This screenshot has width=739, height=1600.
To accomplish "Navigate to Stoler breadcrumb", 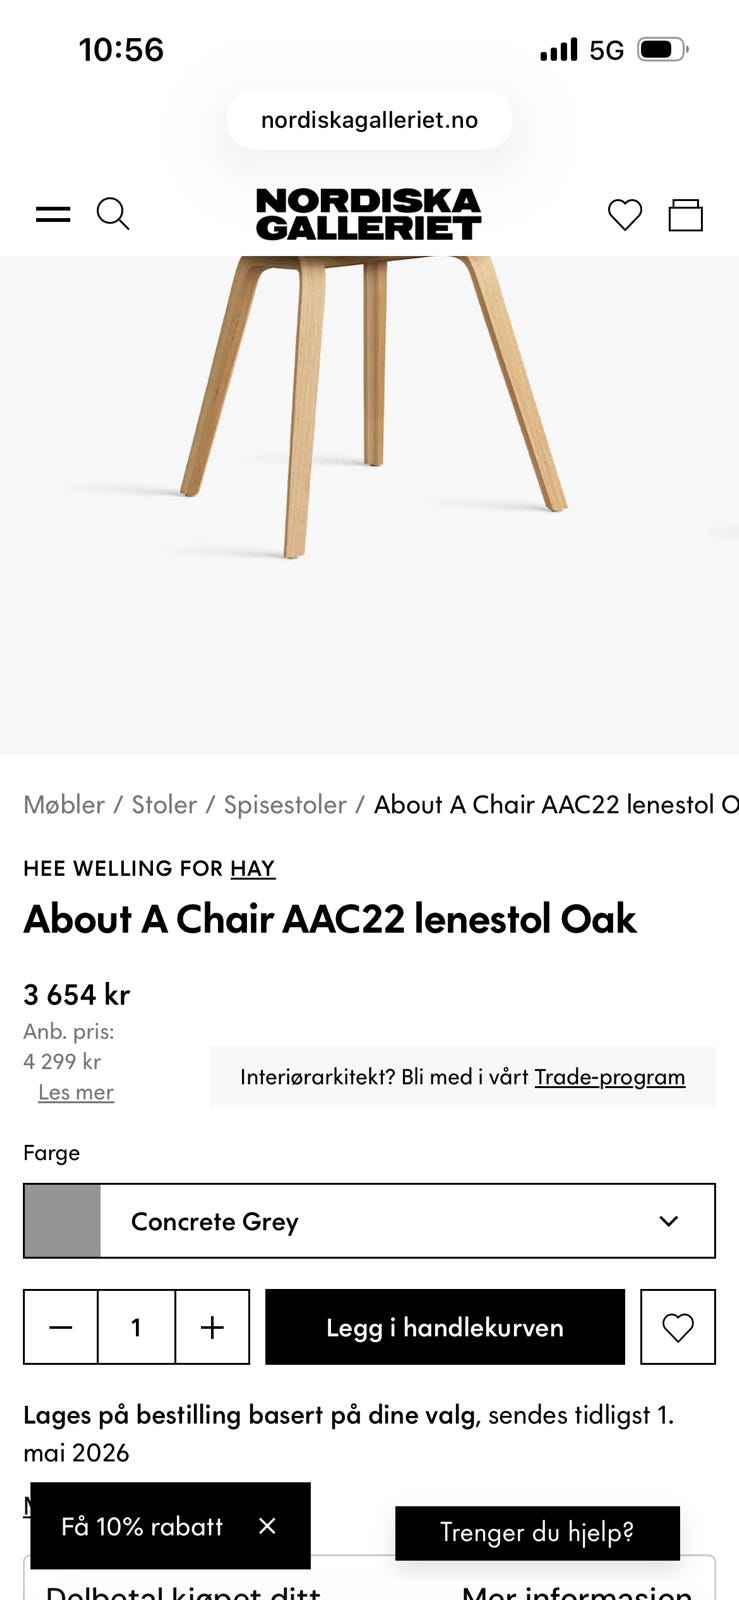I will 164,805.
